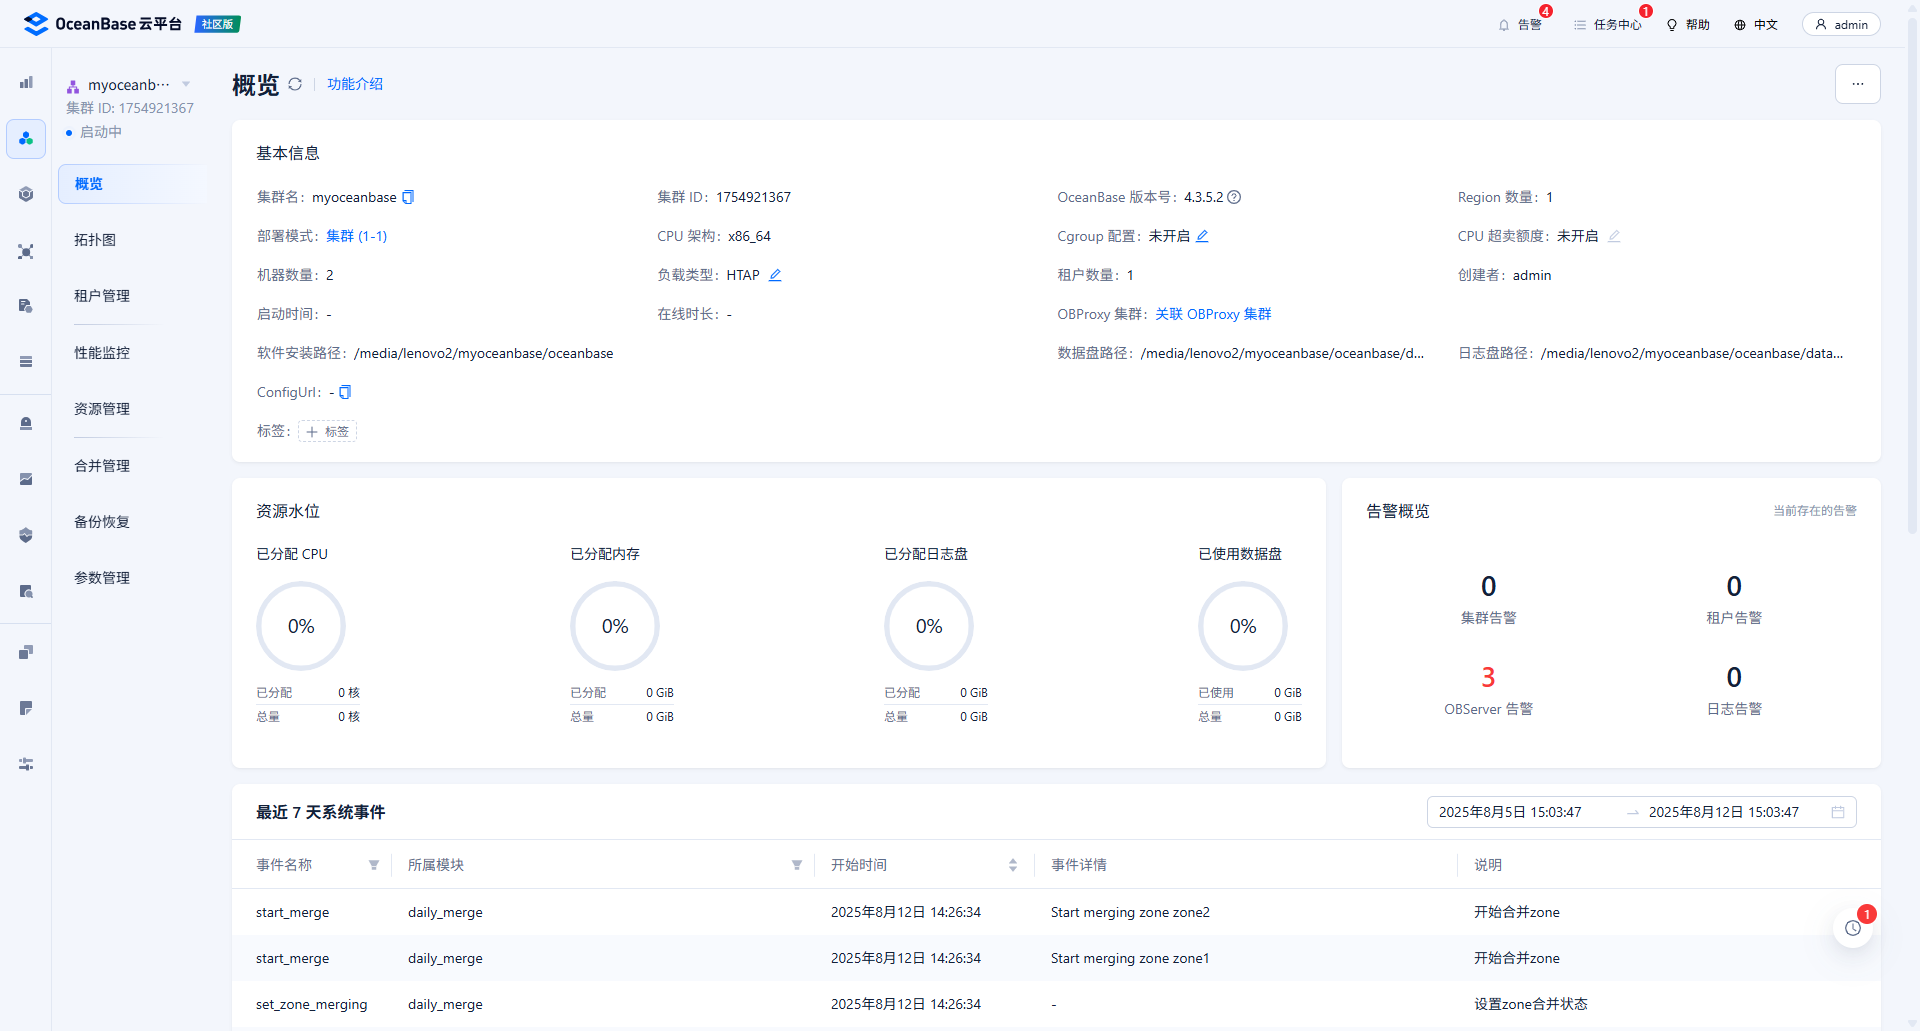Viewport: 1920px width, 1031px height.
Task: Open the network nodes sidebar icon
Action: (x=26, y=251)
